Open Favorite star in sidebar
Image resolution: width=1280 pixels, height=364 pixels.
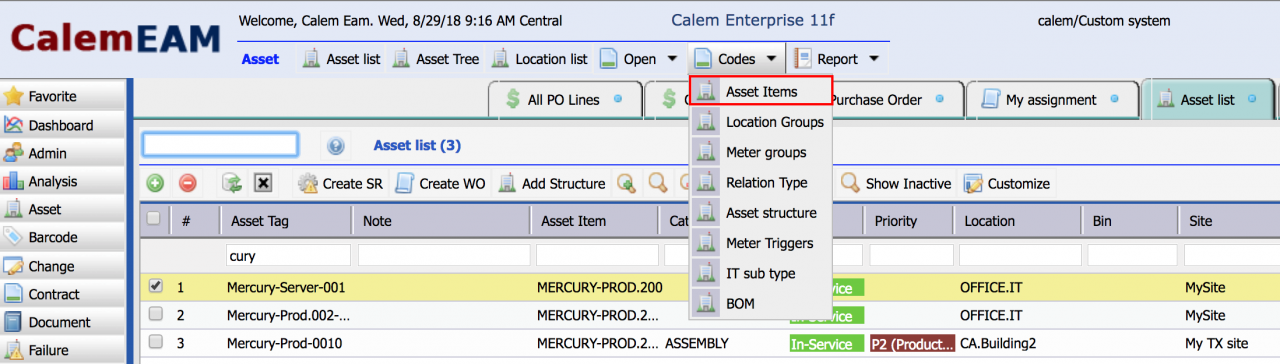point(13,97)
